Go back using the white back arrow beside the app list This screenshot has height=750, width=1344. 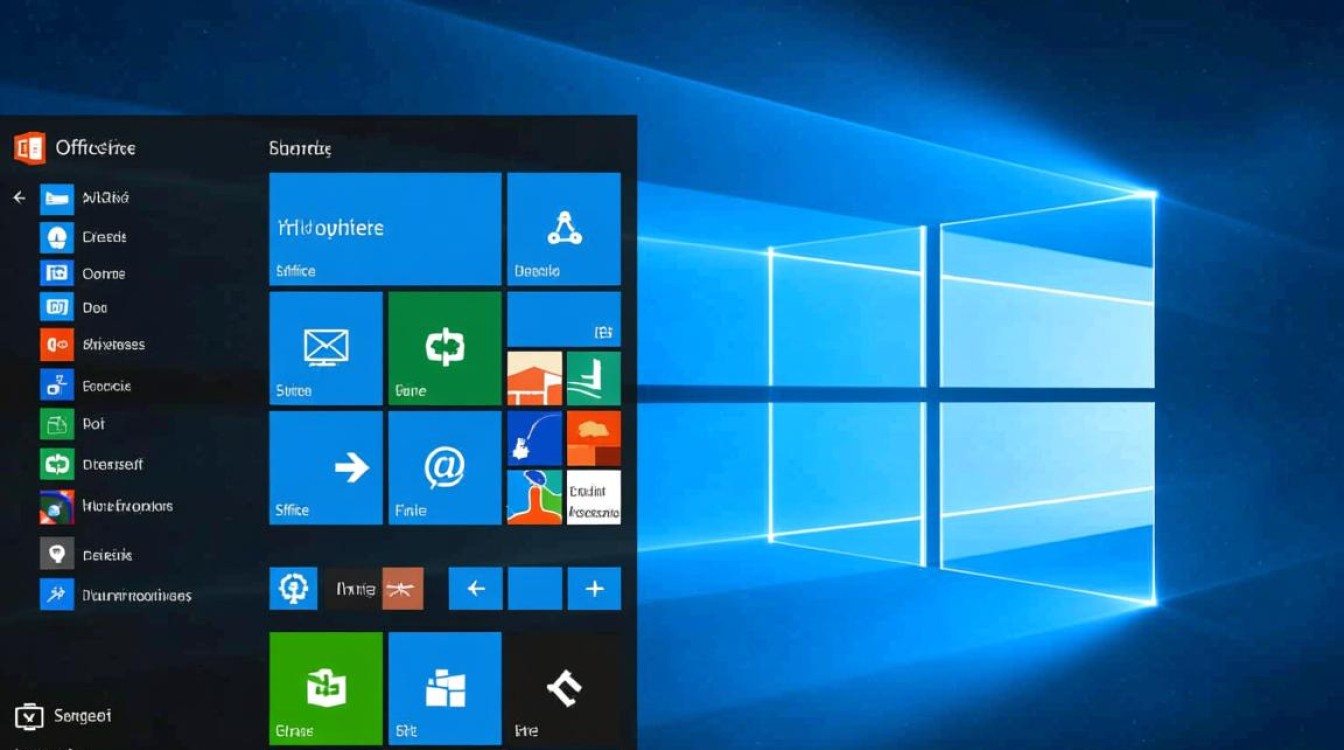point(19,198)
